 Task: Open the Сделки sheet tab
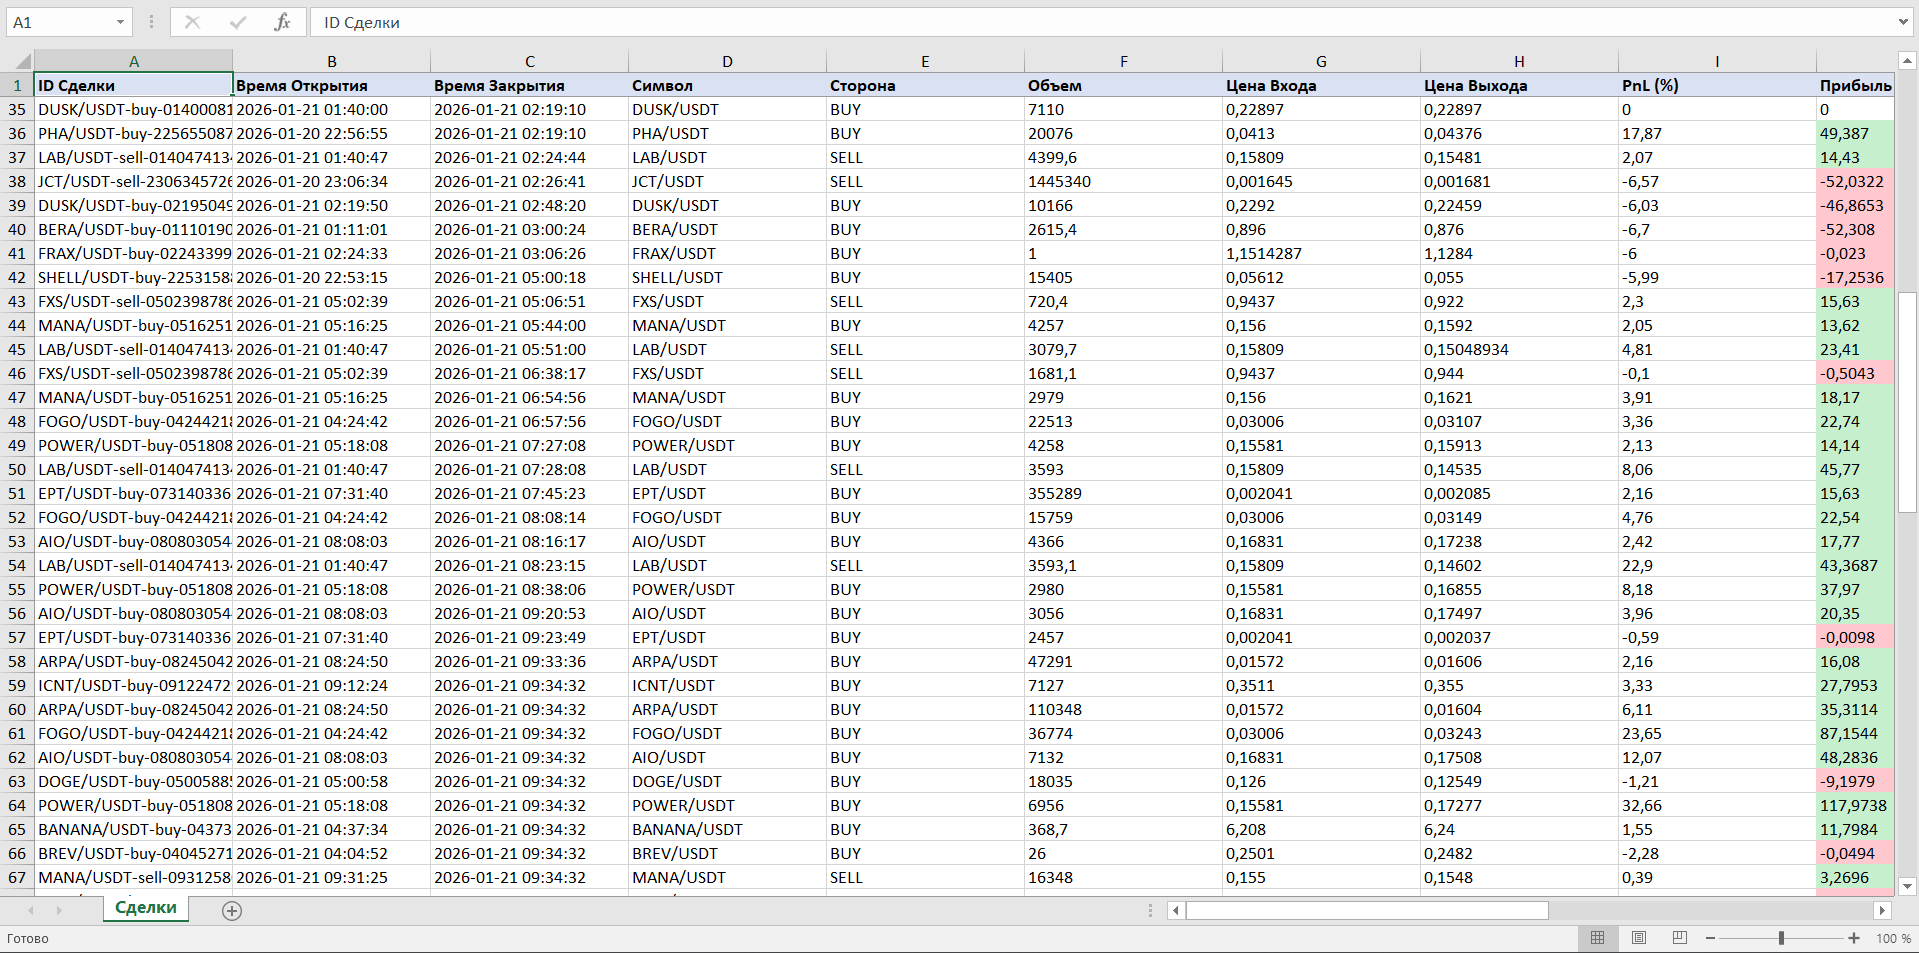click(x=146, y=908)
